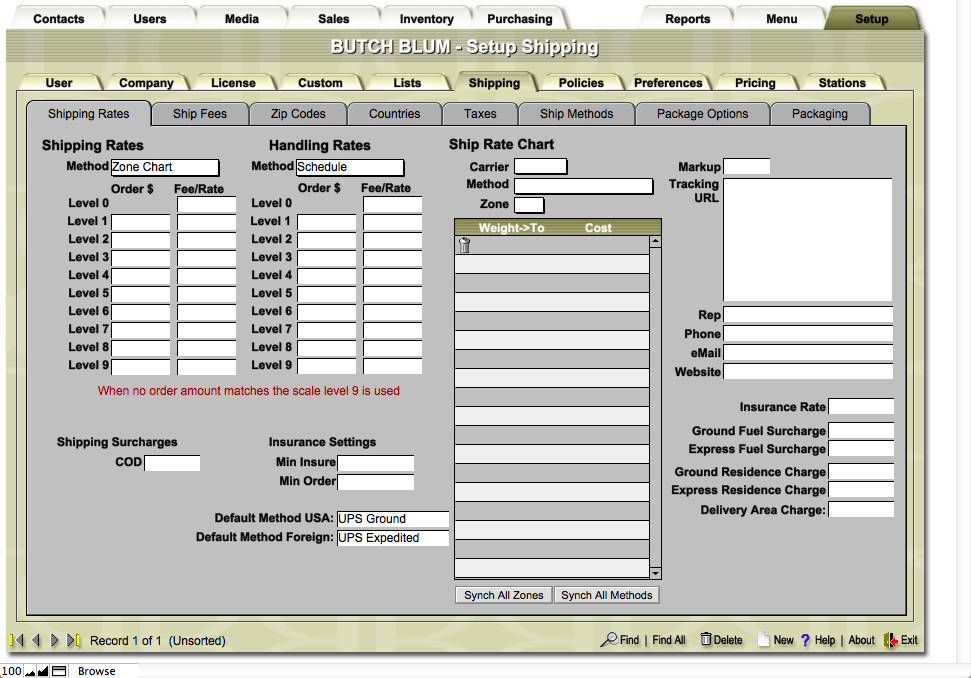Screen dimensions: 971x678
Task: Click the Delete trash icon in footer
Action: (706, 640)
